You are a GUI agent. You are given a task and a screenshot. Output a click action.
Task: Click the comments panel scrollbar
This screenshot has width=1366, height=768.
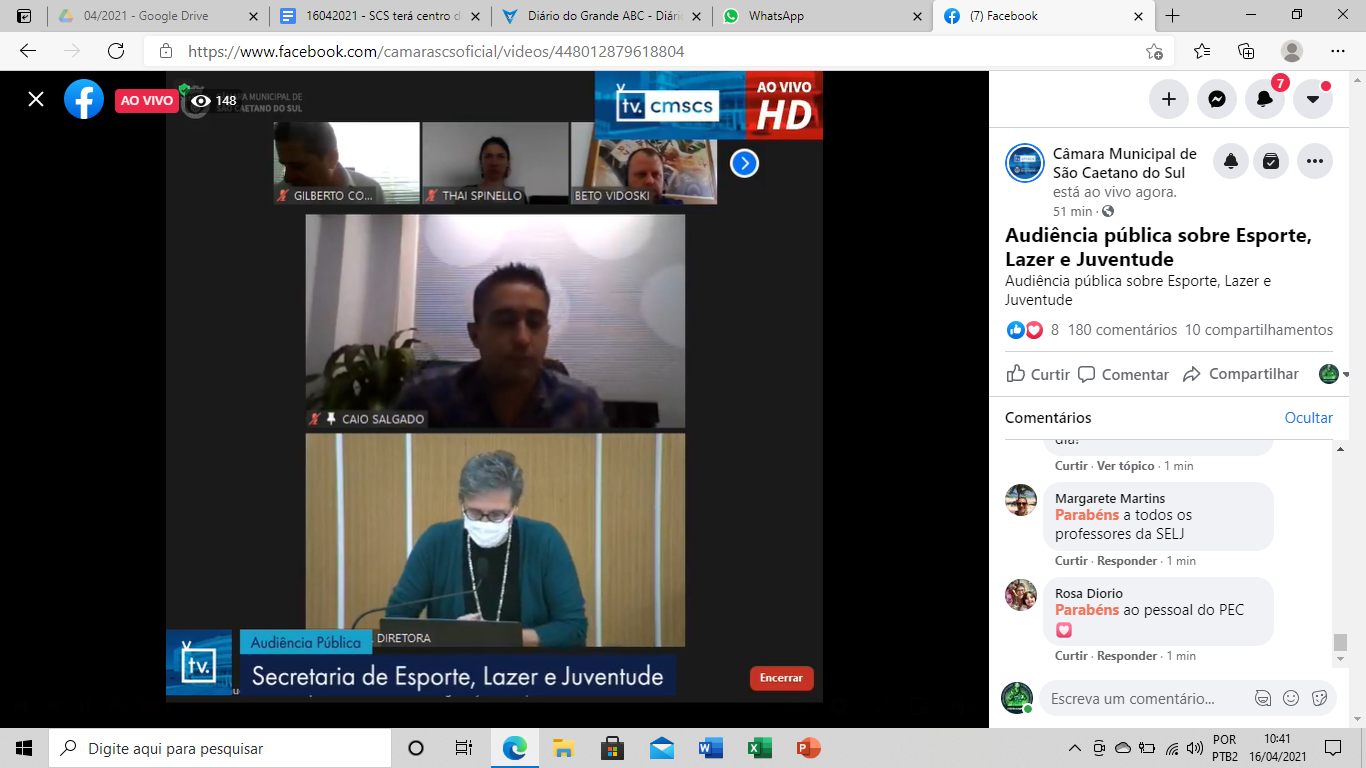click(x=1341, y=642)
